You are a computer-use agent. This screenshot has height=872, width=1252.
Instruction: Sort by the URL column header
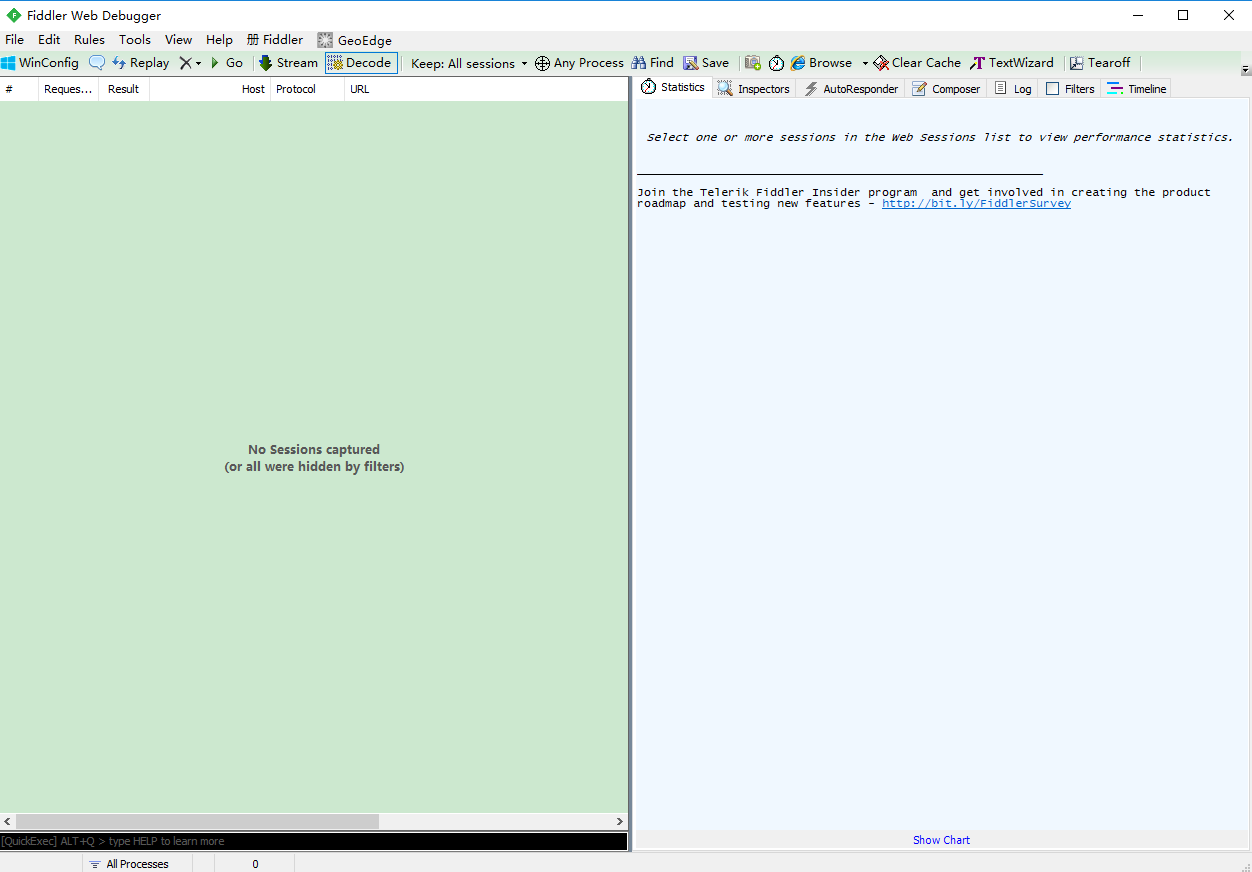click(x=486, y=89)
